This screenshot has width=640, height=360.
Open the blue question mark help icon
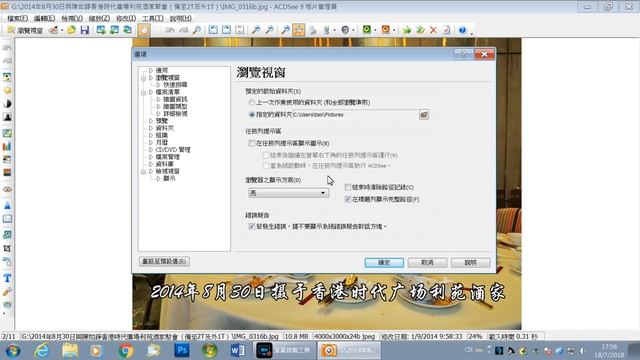[x=462, y=30]
